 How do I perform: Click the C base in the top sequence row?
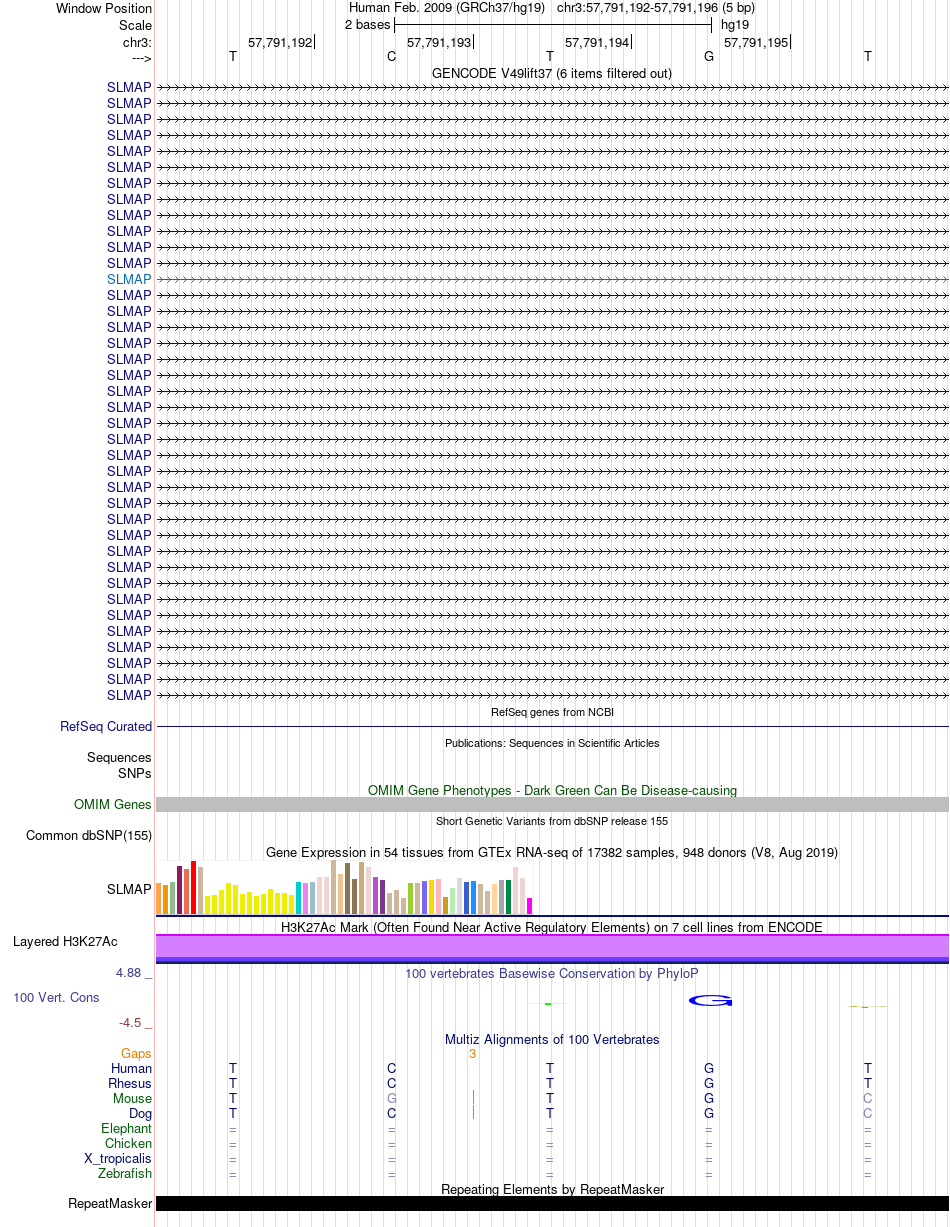coord(391,57)
